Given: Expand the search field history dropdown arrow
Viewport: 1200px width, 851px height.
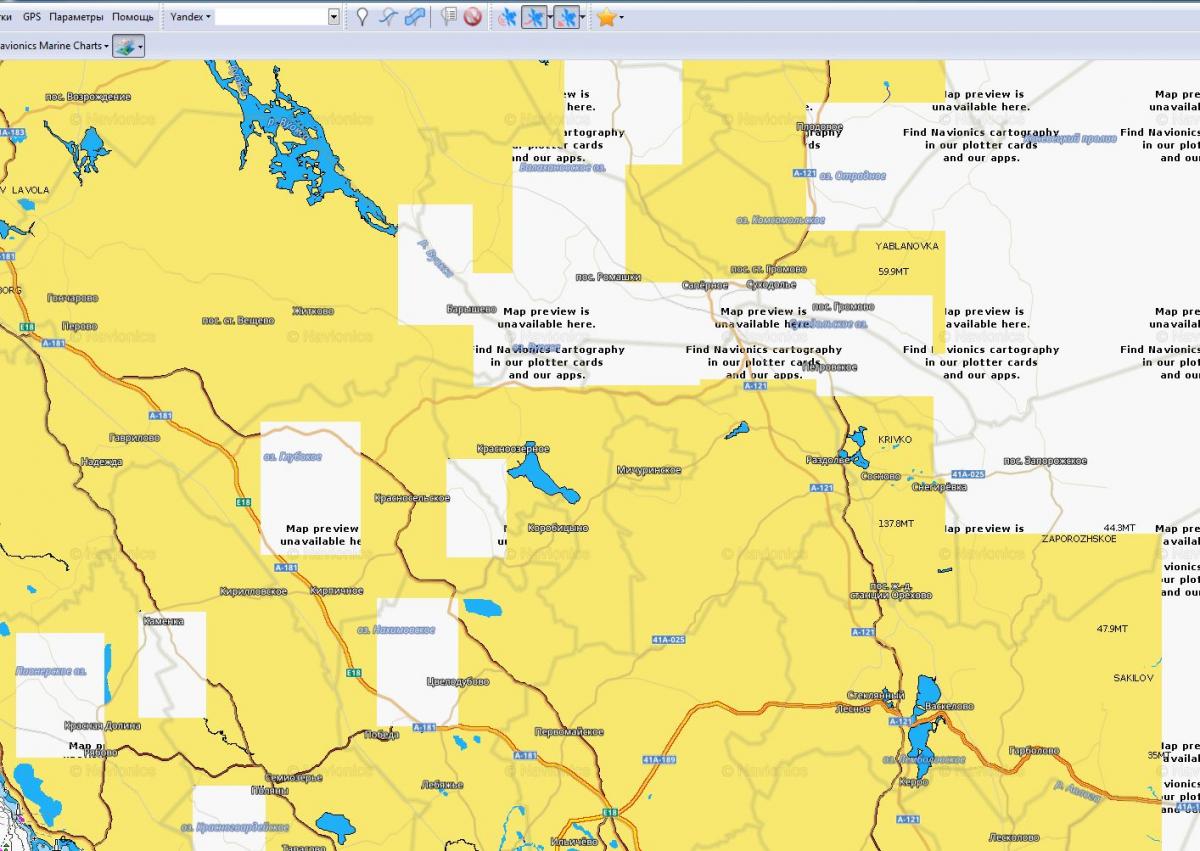Looking at the screenshot, I should click(334, 17).
